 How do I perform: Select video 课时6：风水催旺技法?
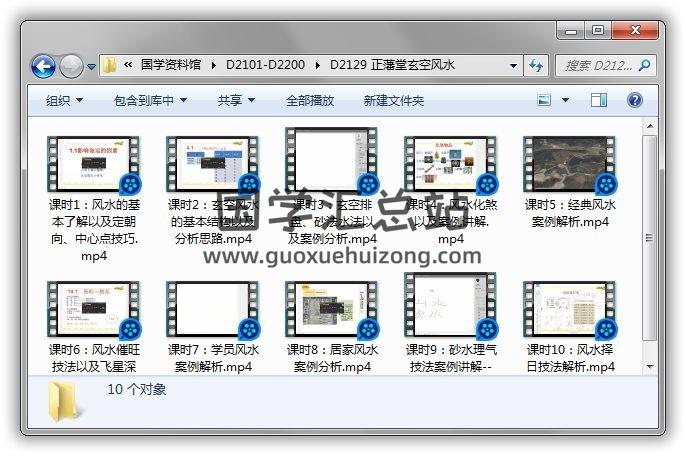coord(94,310)
